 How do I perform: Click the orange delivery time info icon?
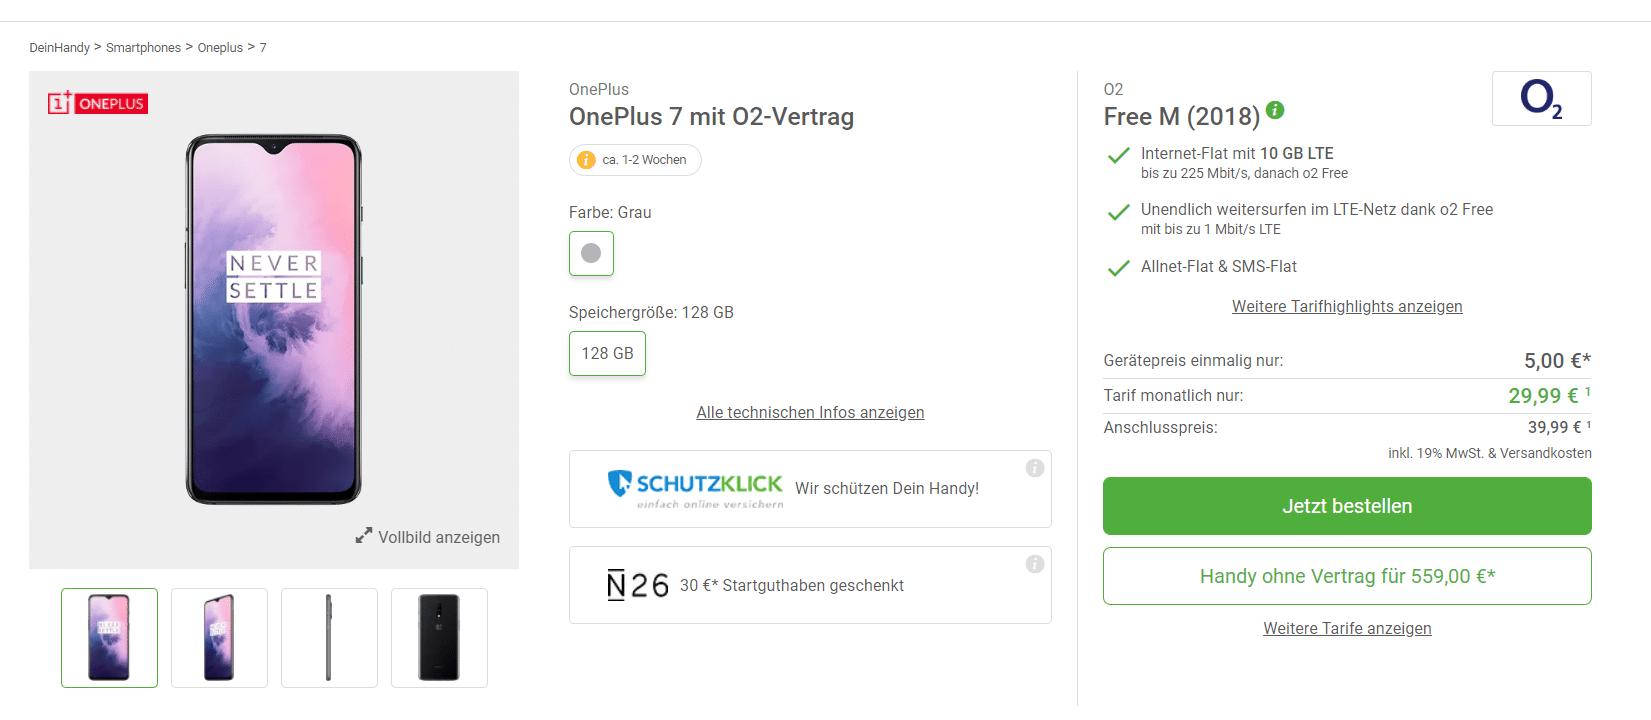[586, 160]
